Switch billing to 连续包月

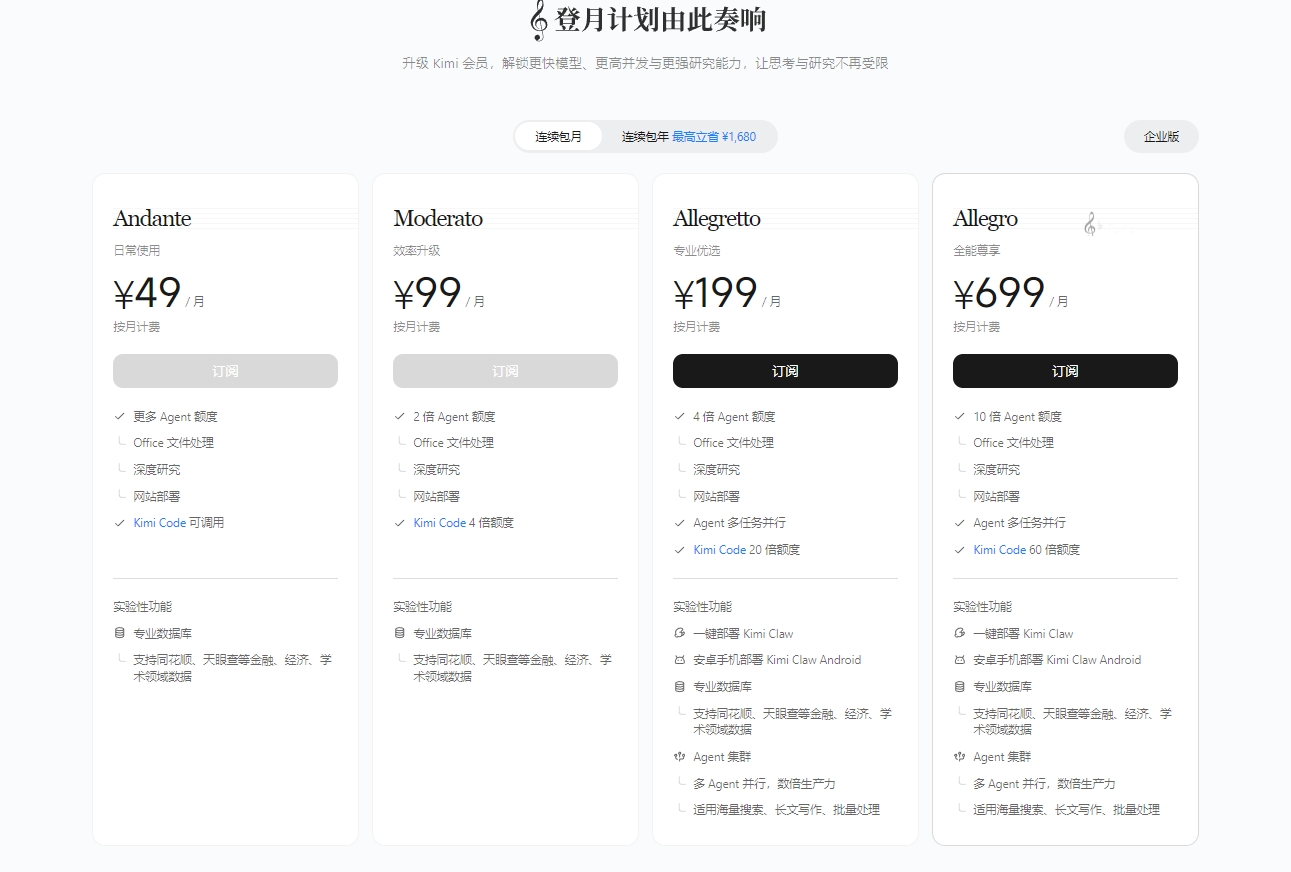558,137
